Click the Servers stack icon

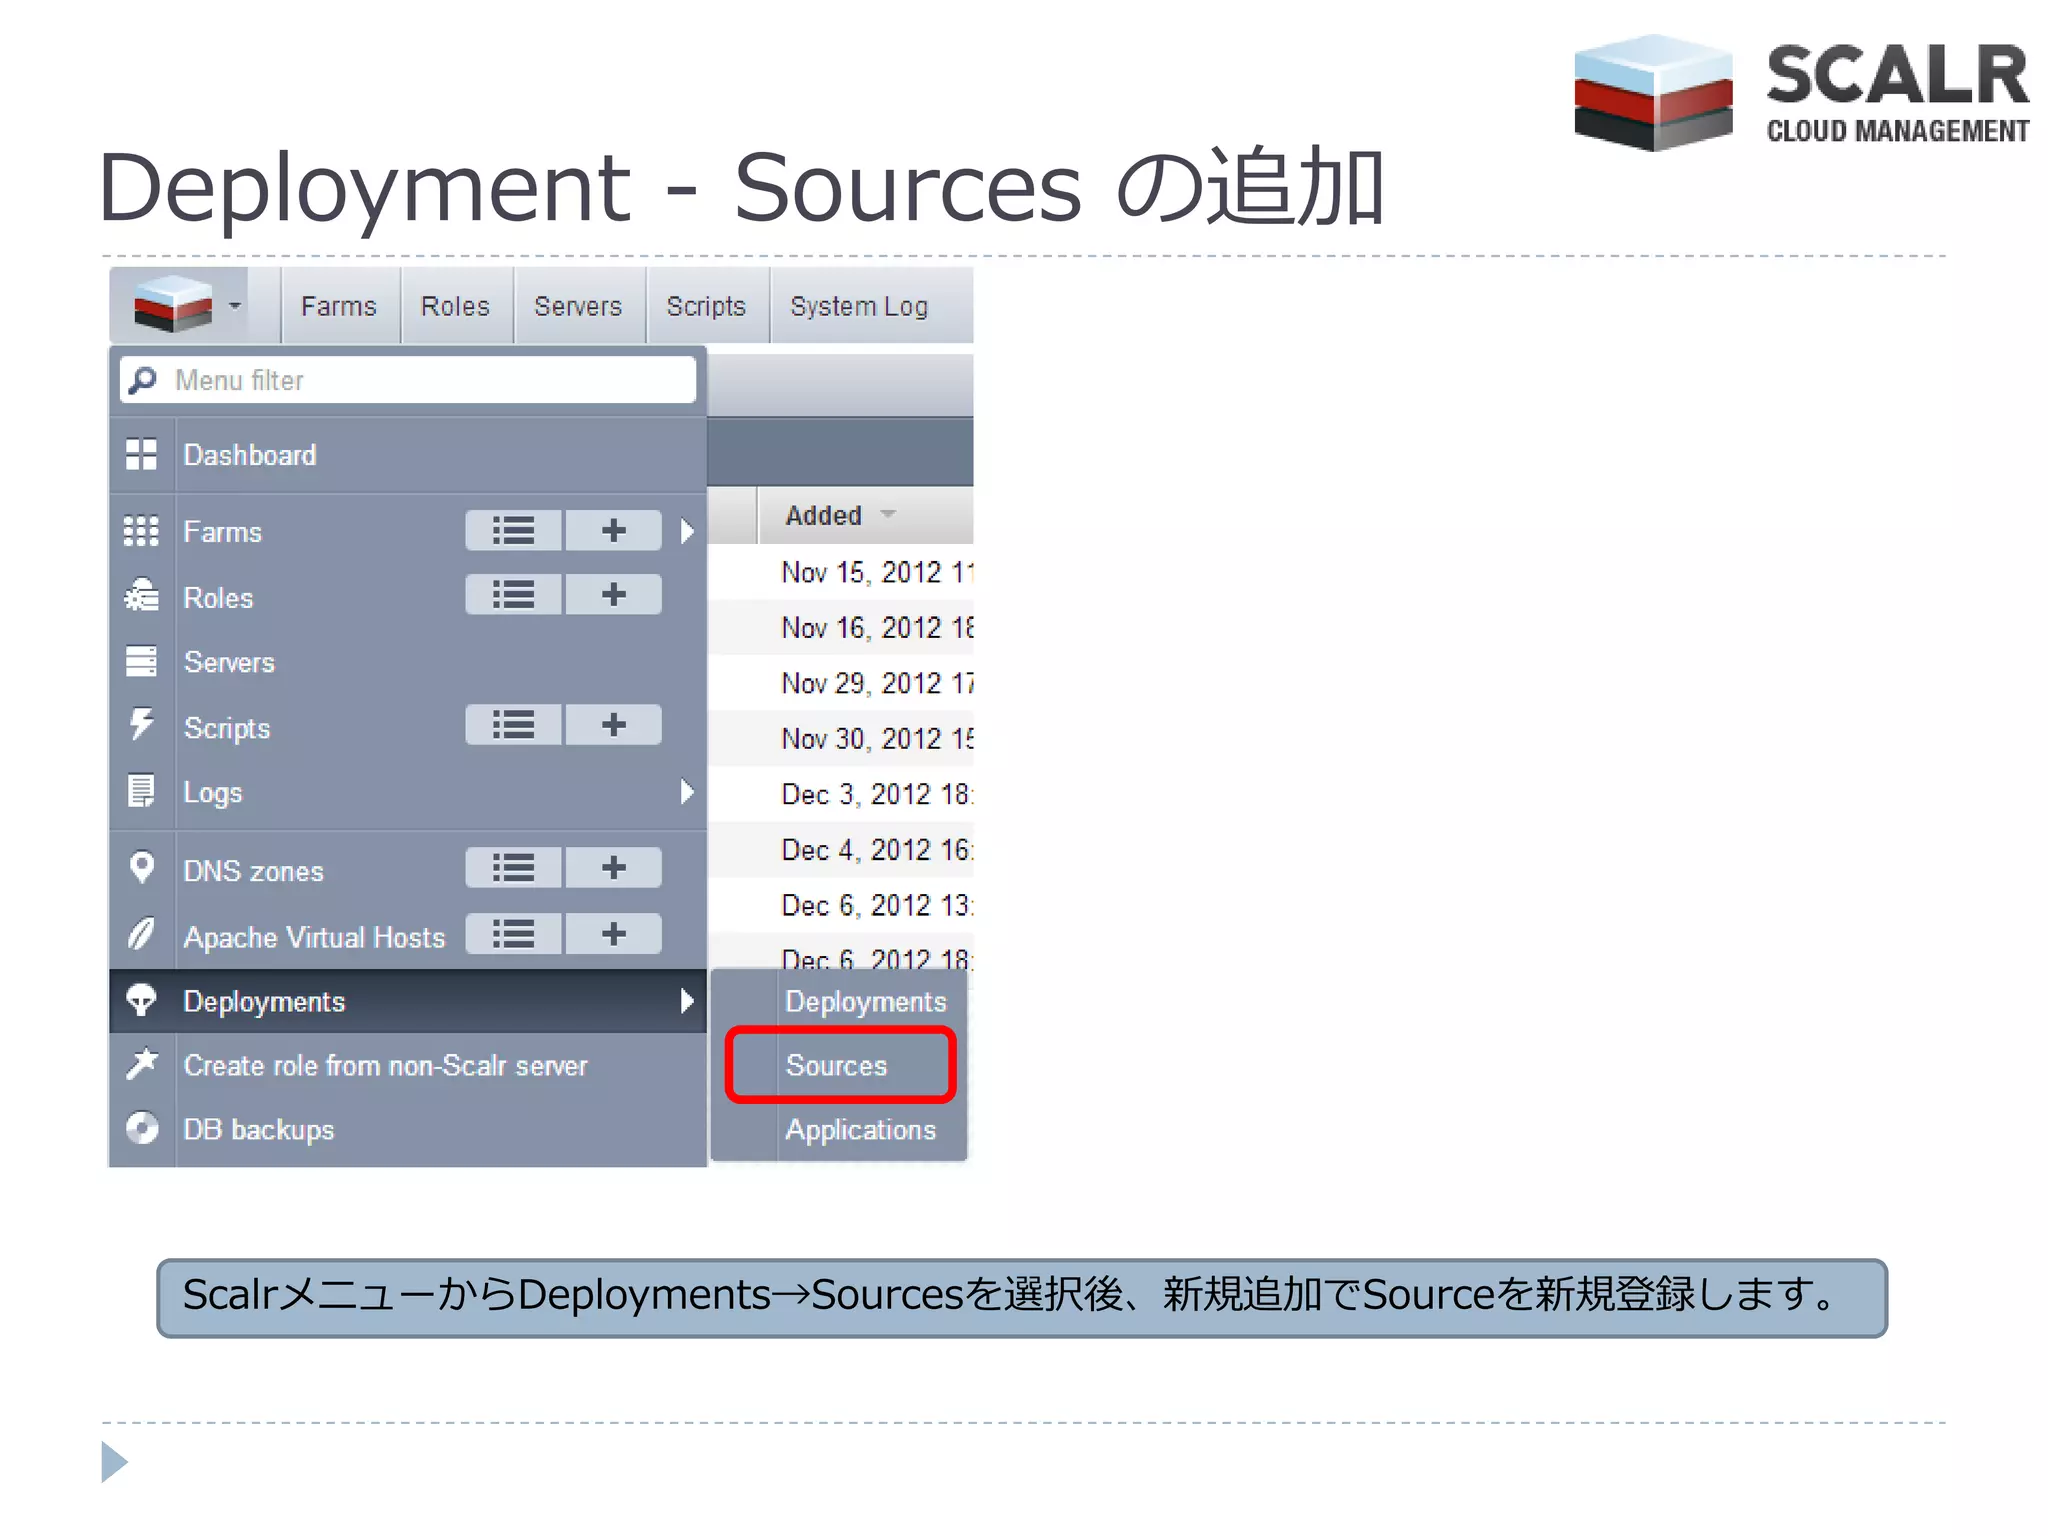point(141,661)
